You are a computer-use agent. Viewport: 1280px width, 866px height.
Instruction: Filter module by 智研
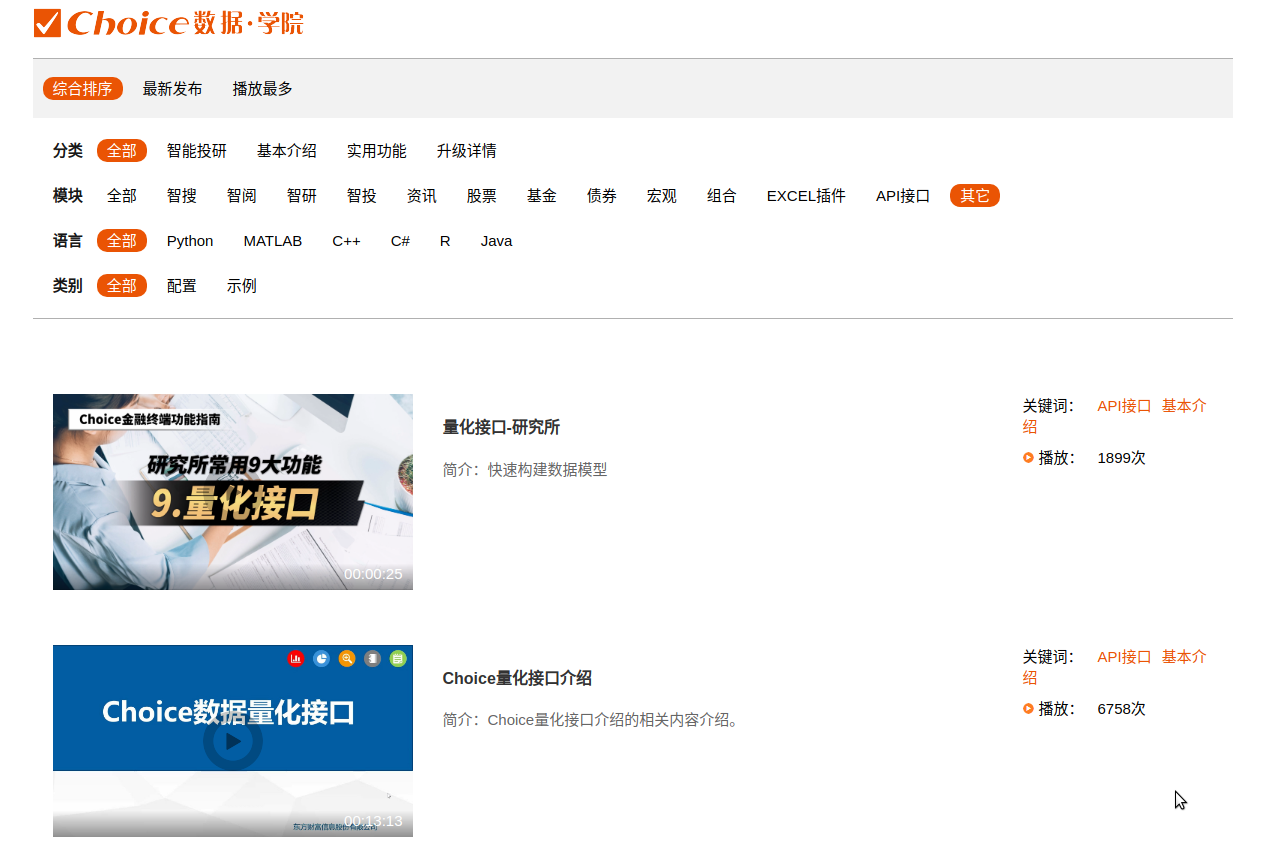[302, 195]
